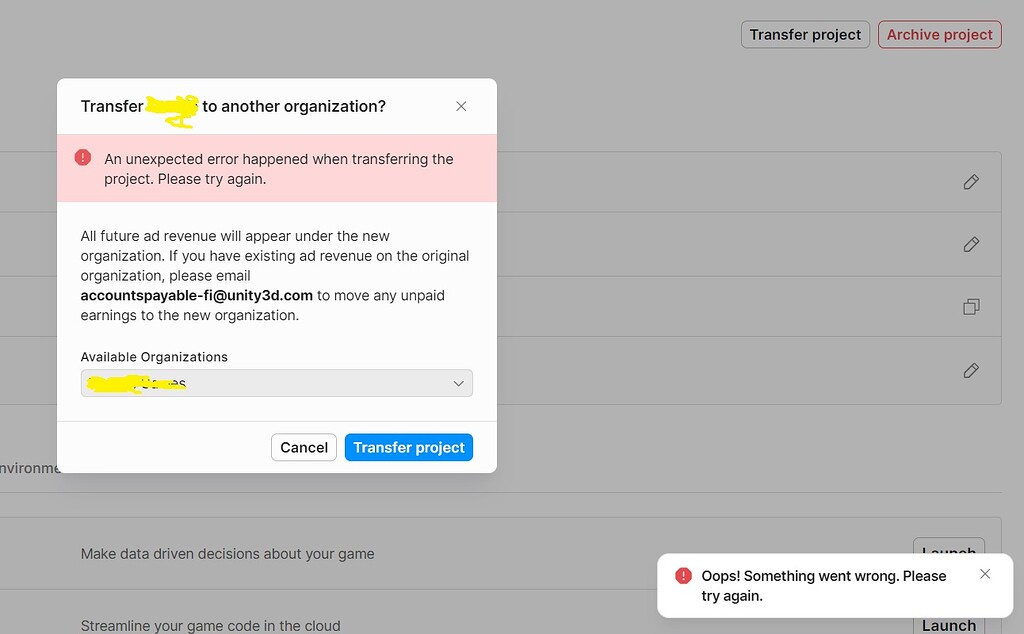This screenshot has width=1024, height=634.
Task: Close the transfer dialog with the X
Action: click(x=461, y=105)
